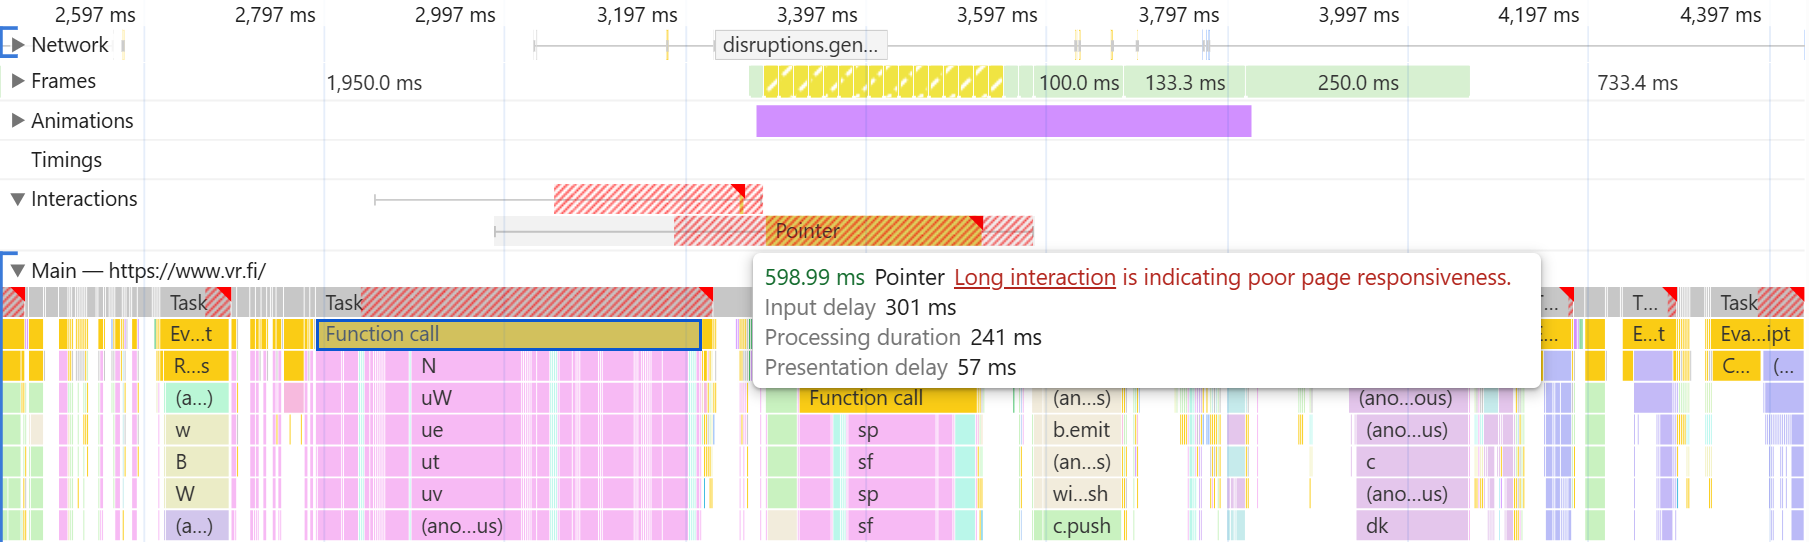This screenshot has width=1809, height=542.
Task: Collapse the Main thread track
Action: 17,271
